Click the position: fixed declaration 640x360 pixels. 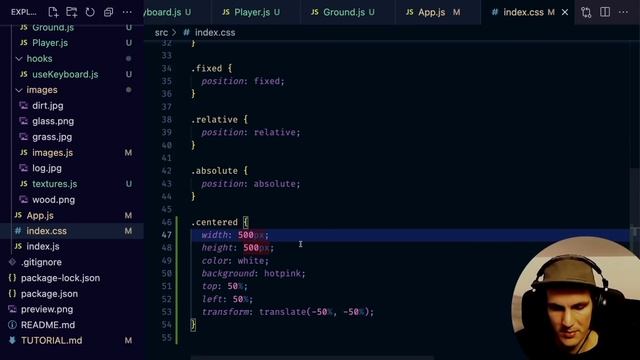pos(243,81)
